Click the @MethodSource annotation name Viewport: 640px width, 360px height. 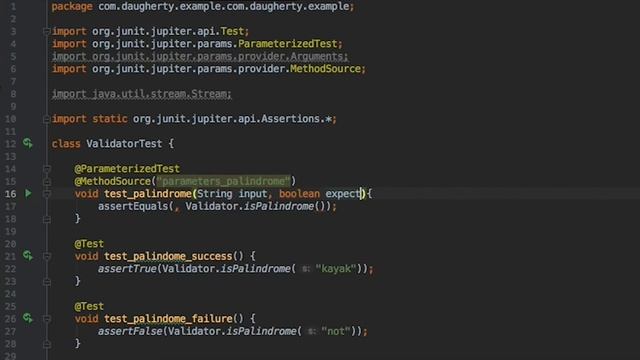coord(113,181)
